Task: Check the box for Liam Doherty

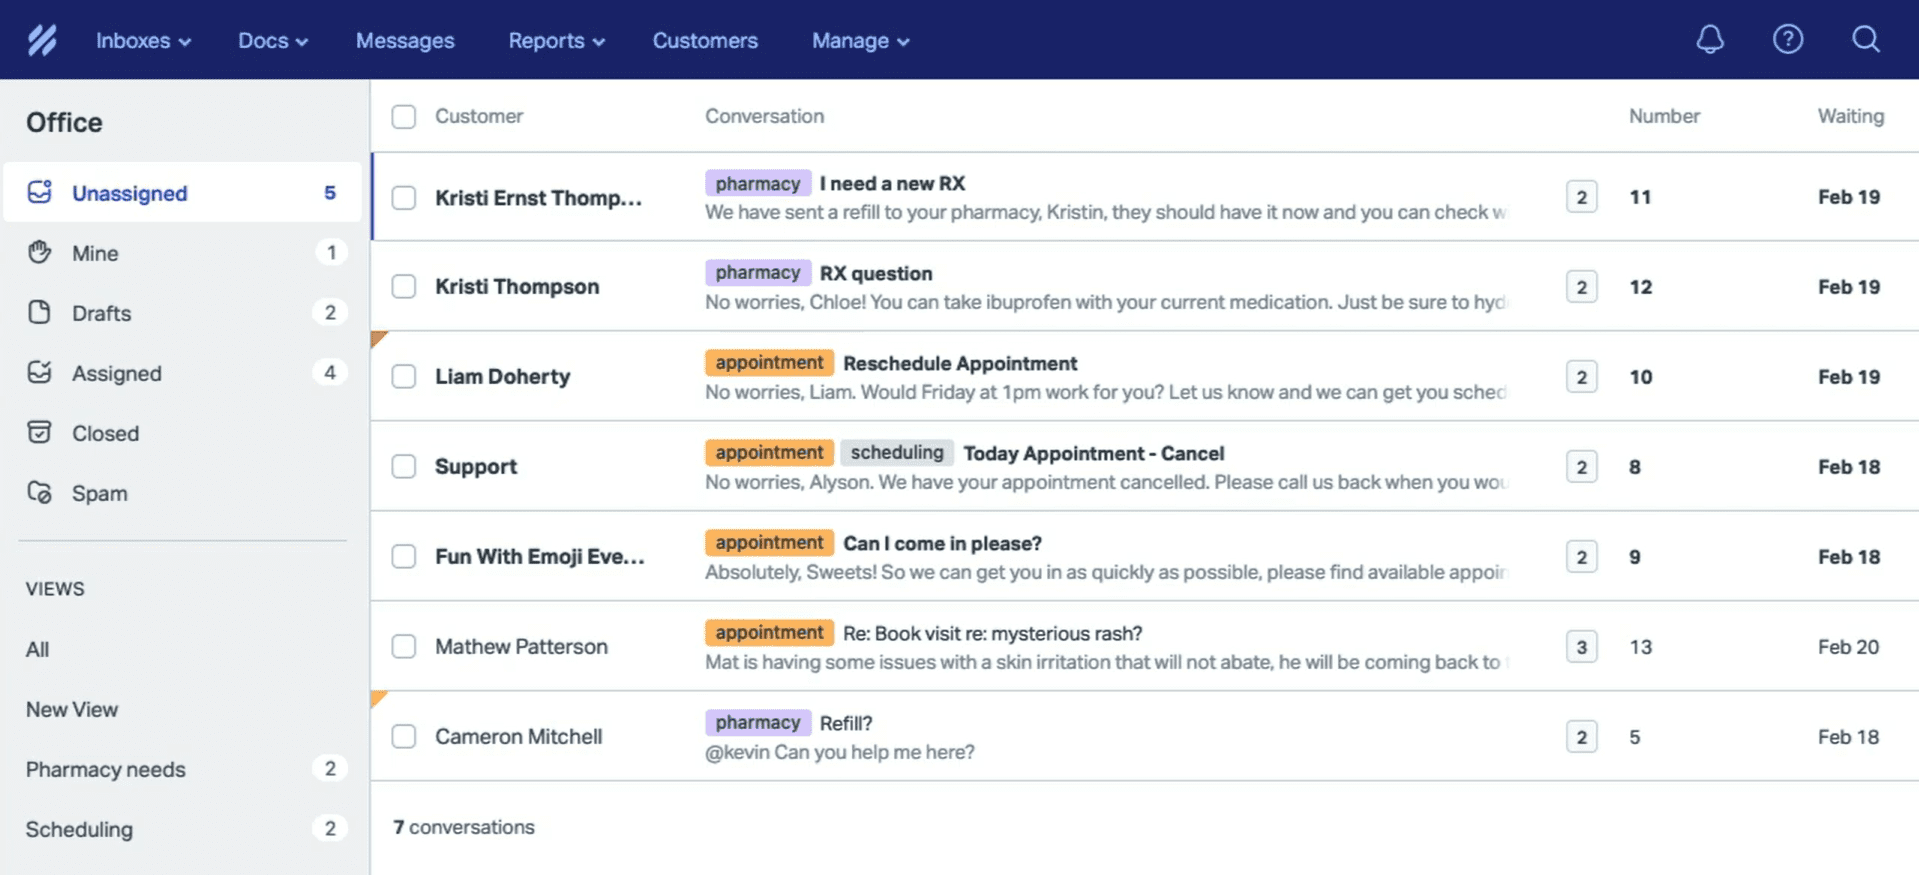Action: (x=404, y=377)
